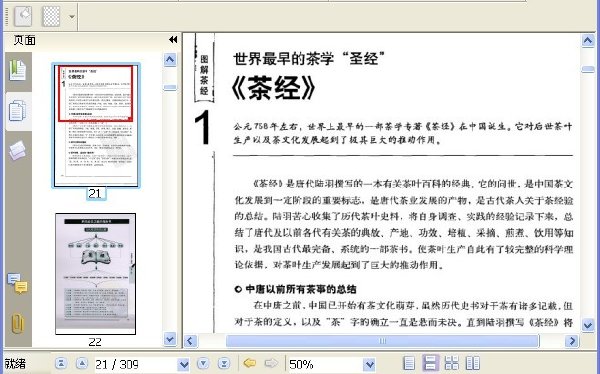Click the 就绪 status text
Viewport: 600px width, 374px height.
[15, 364]
